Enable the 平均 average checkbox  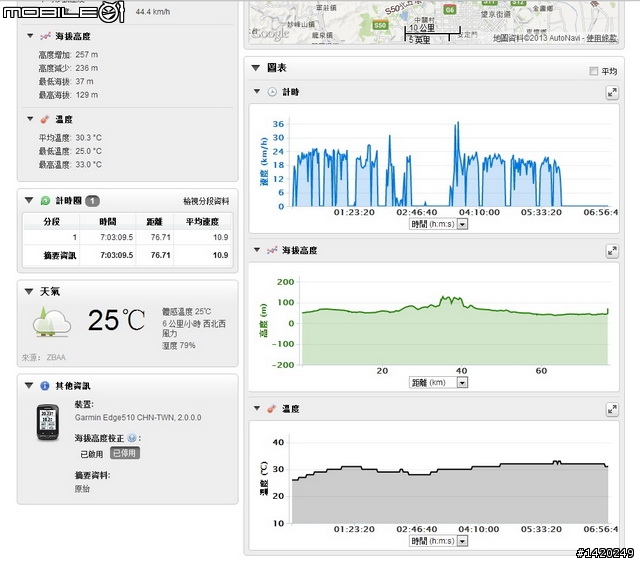pos(593,71)
